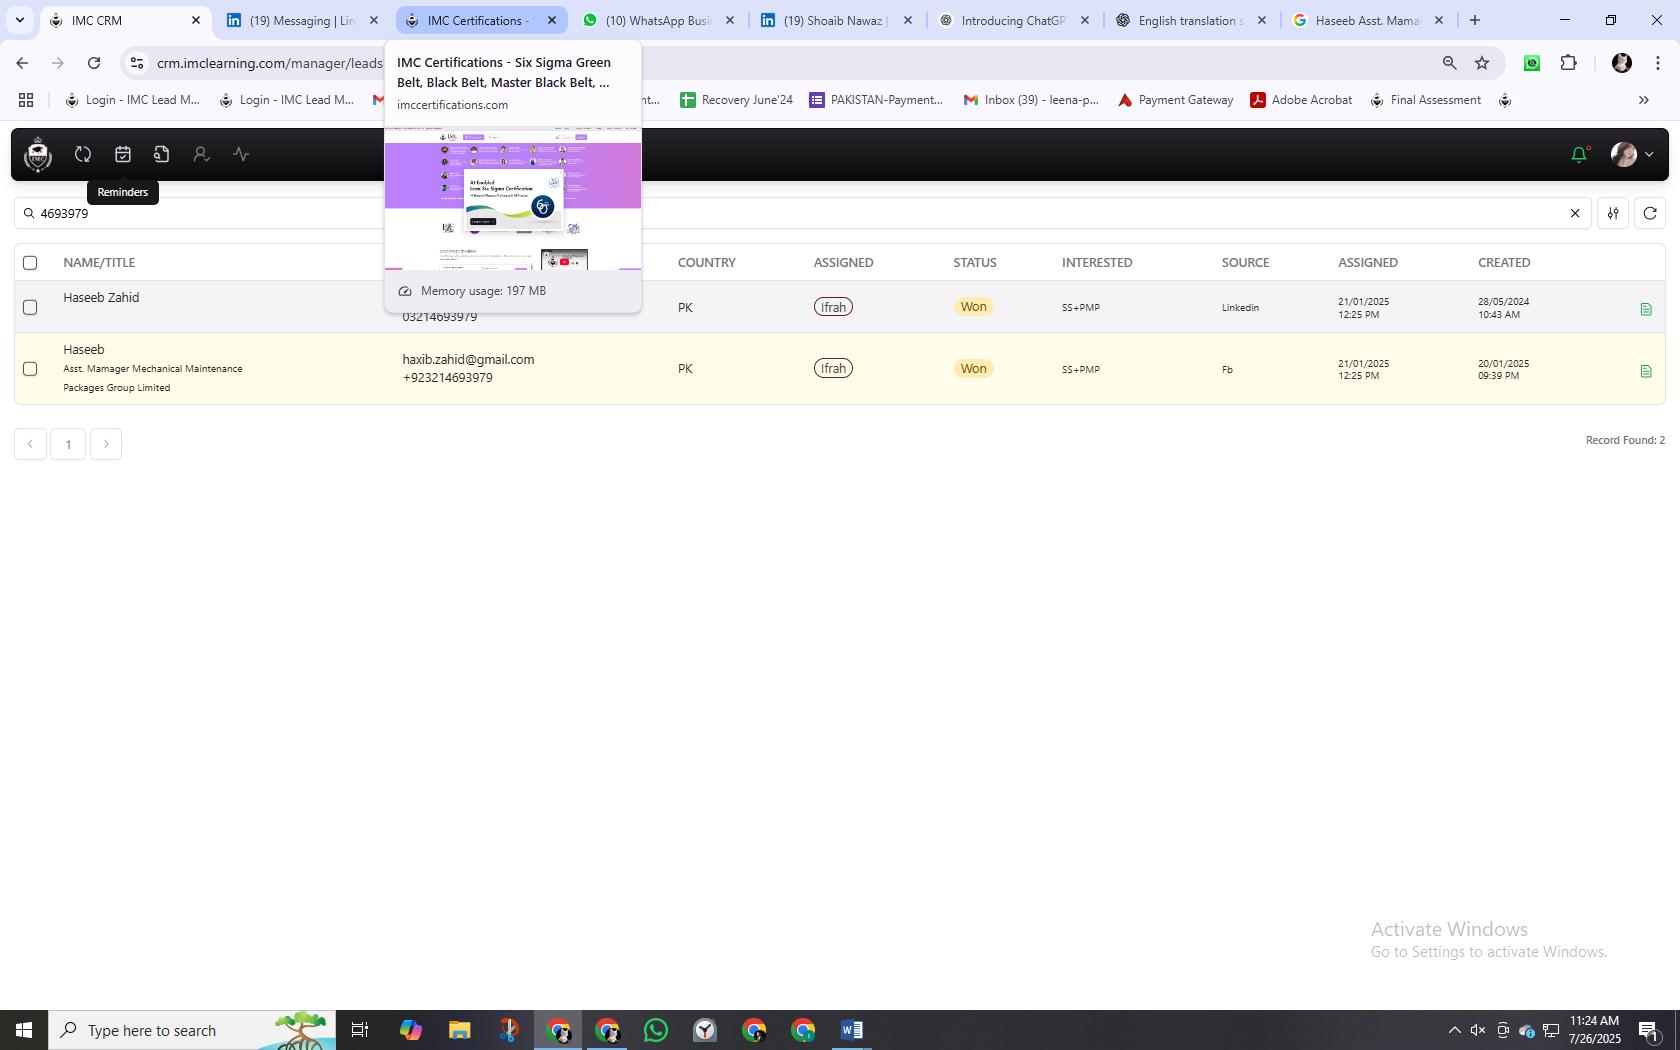Reload the current page
Screen dimensions: 1680x1050
pyautogui.click(x=94, y=63)
